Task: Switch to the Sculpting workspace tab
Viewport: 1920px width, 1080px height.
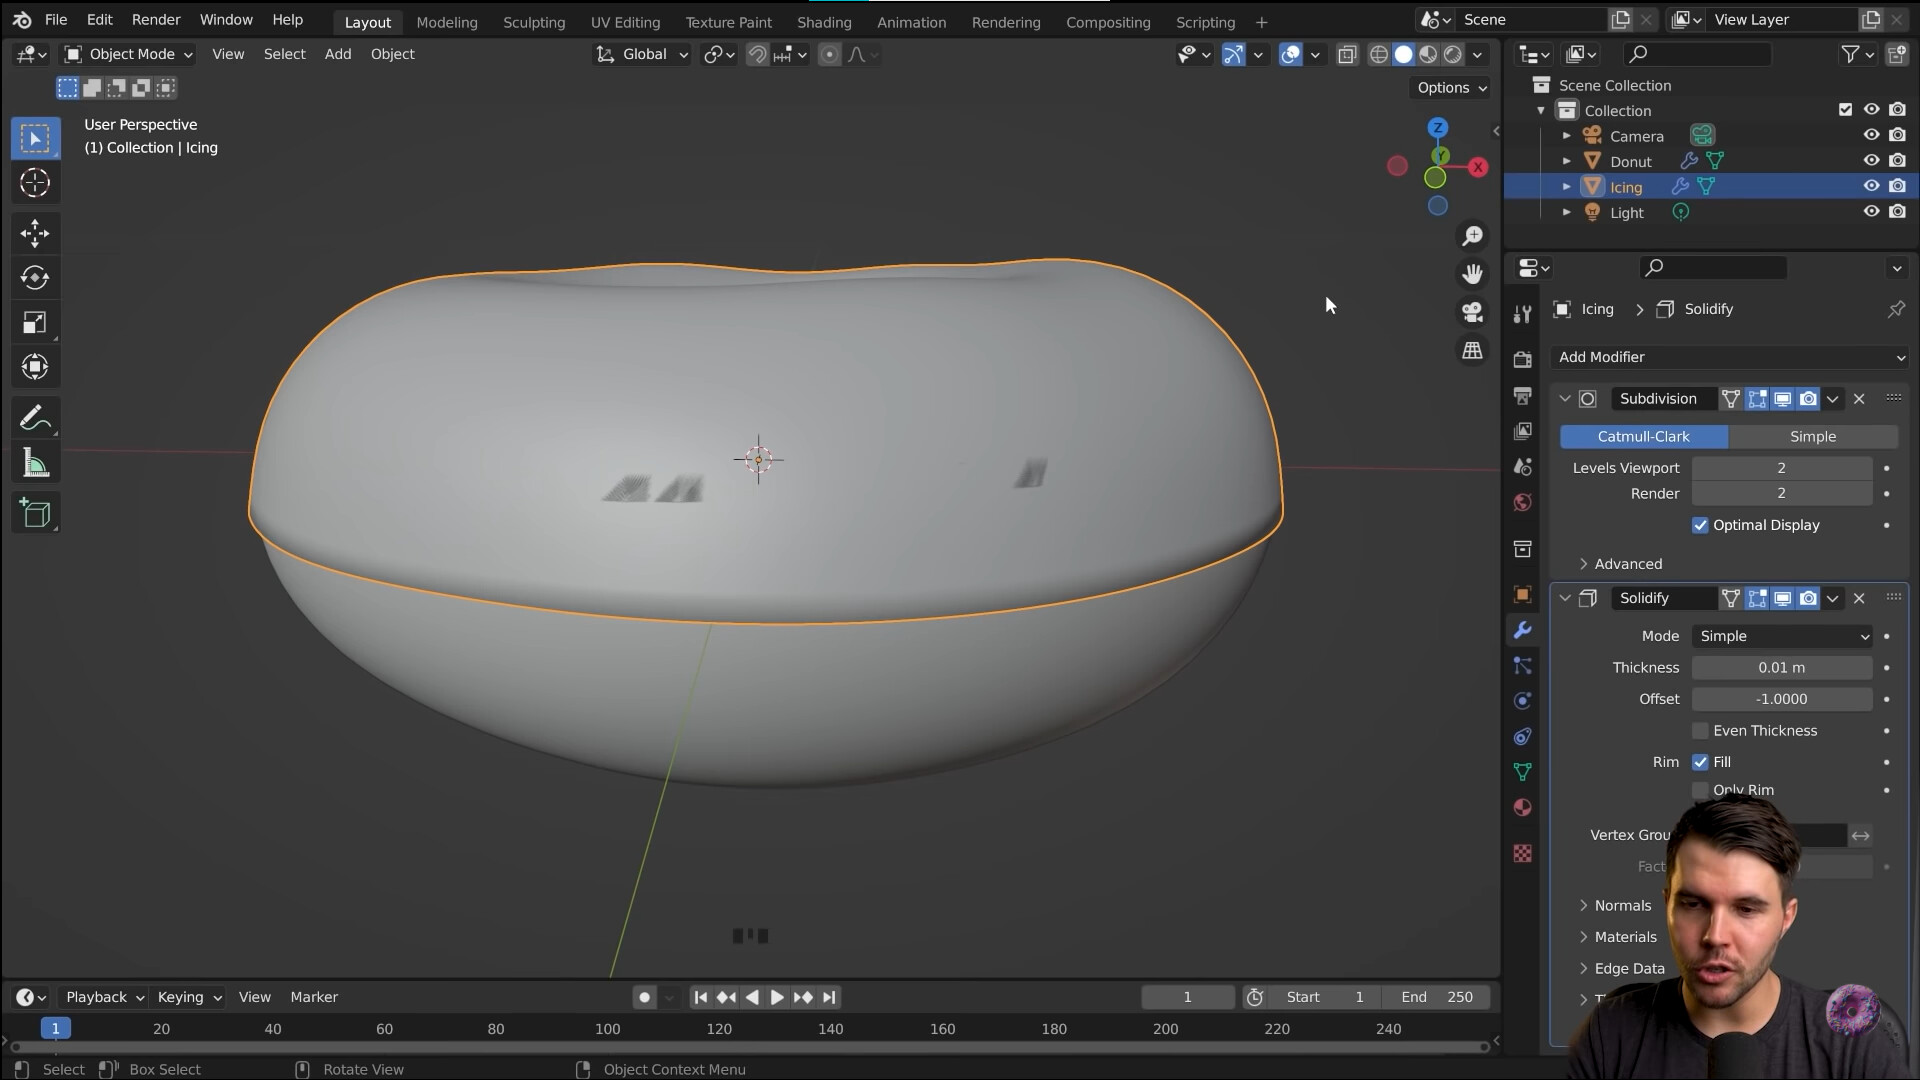Action: [x=534, y=22]
